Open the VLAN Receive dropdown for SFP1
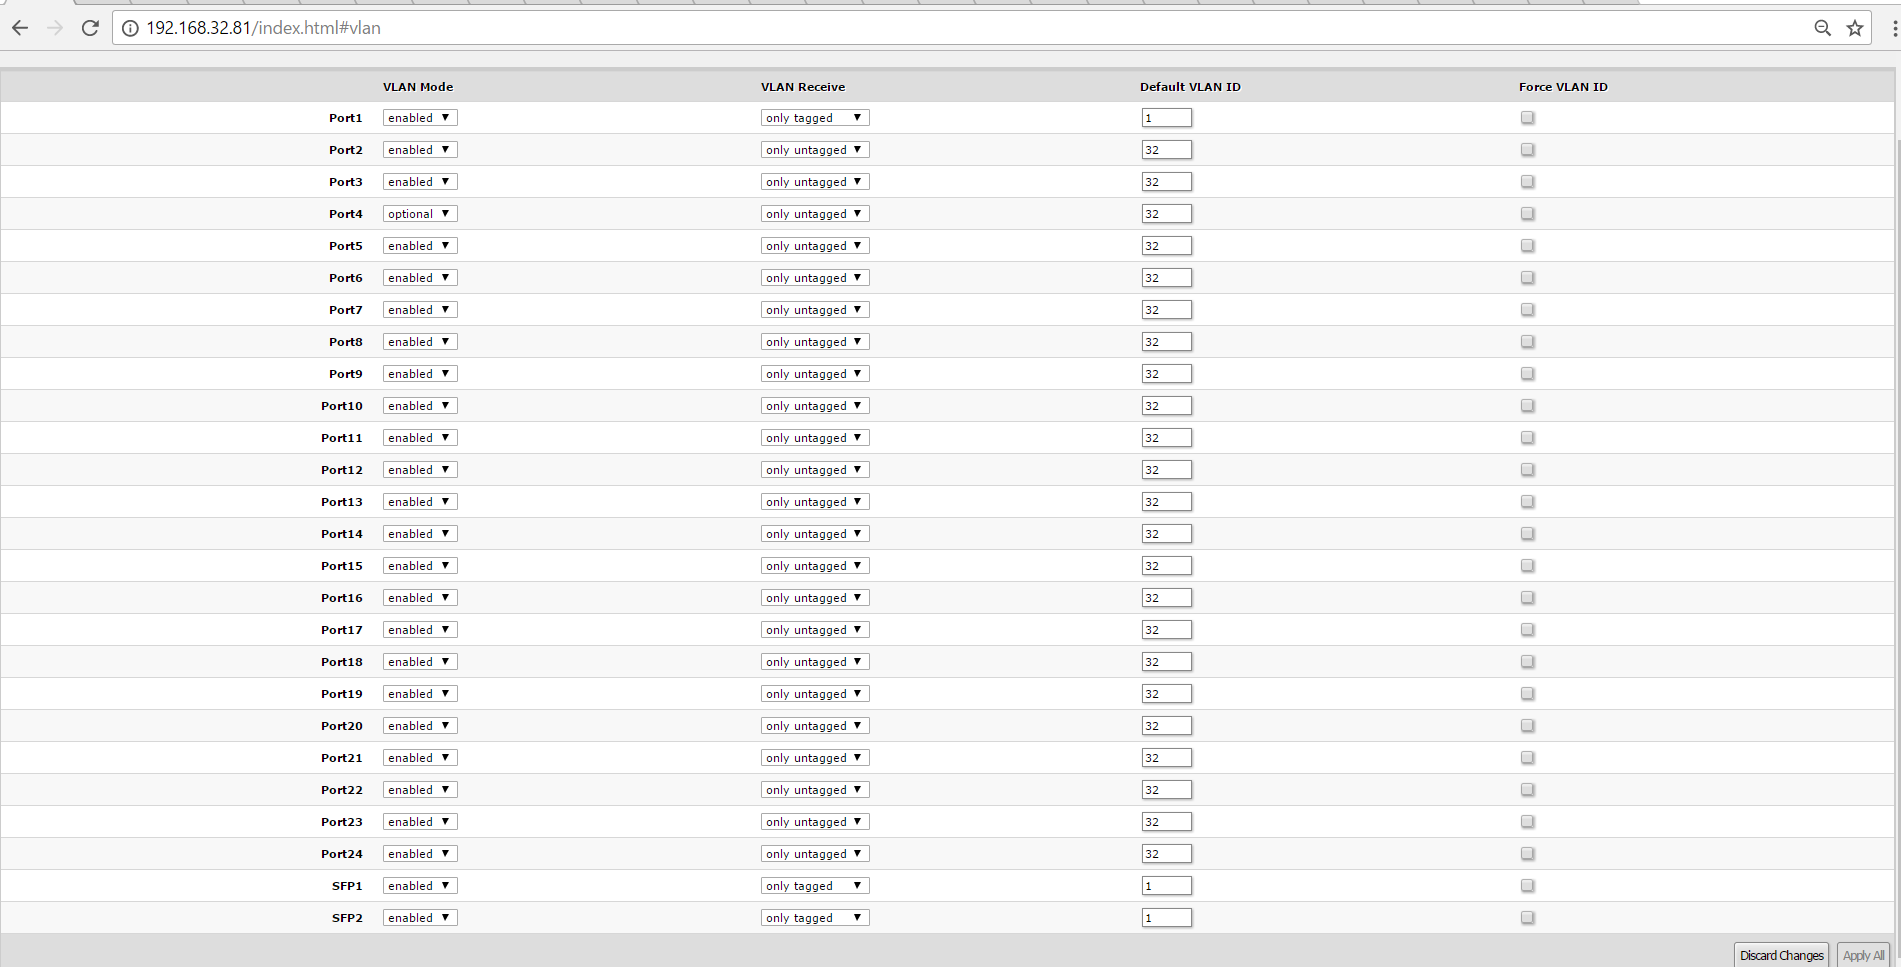This screenshot has height=967, width=1901. coord(814,885)
